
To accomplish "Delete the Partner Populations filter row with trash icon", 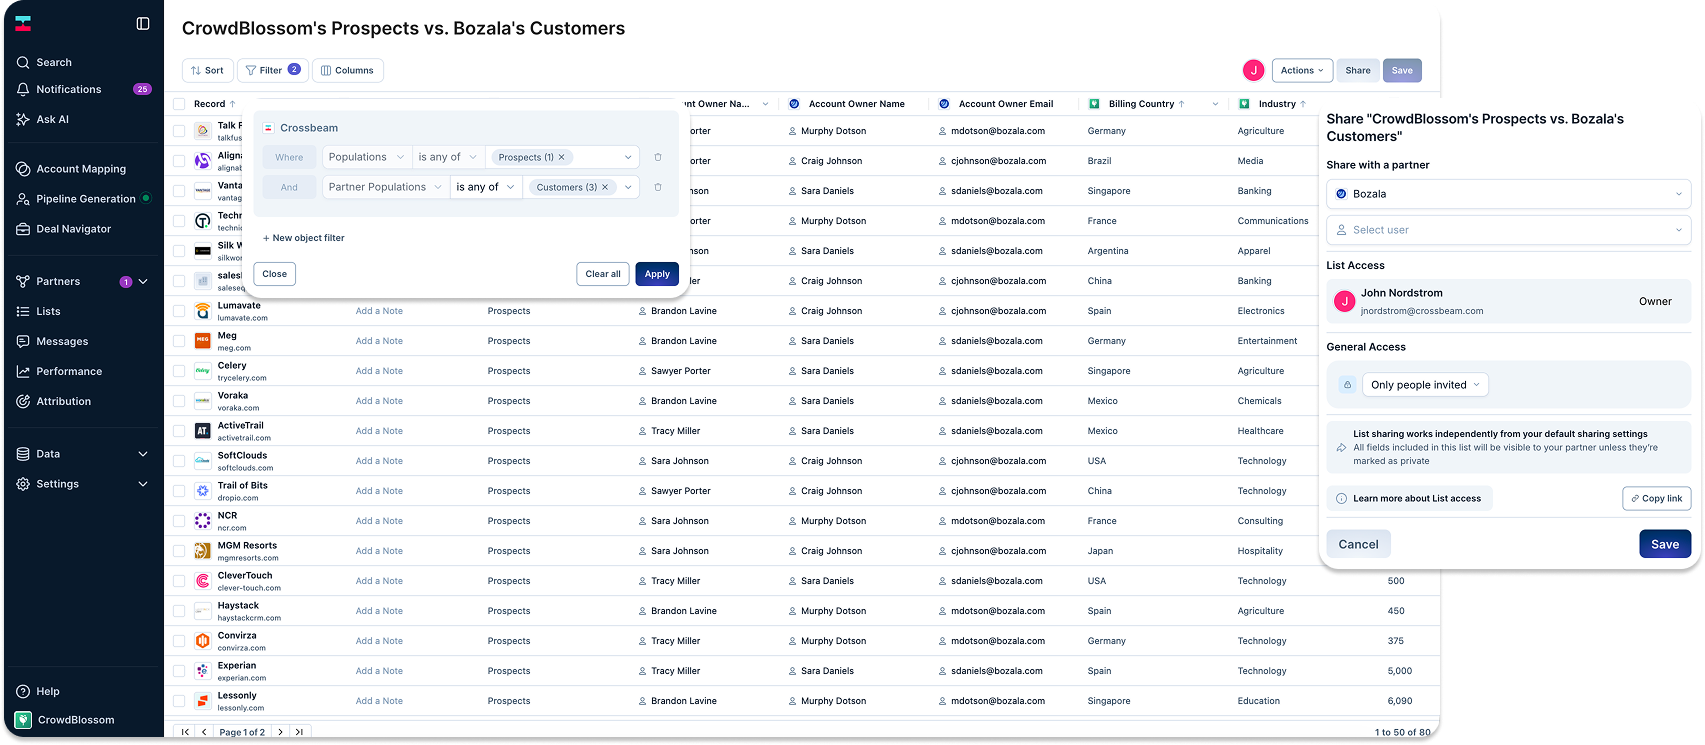I will coord(658,187).
